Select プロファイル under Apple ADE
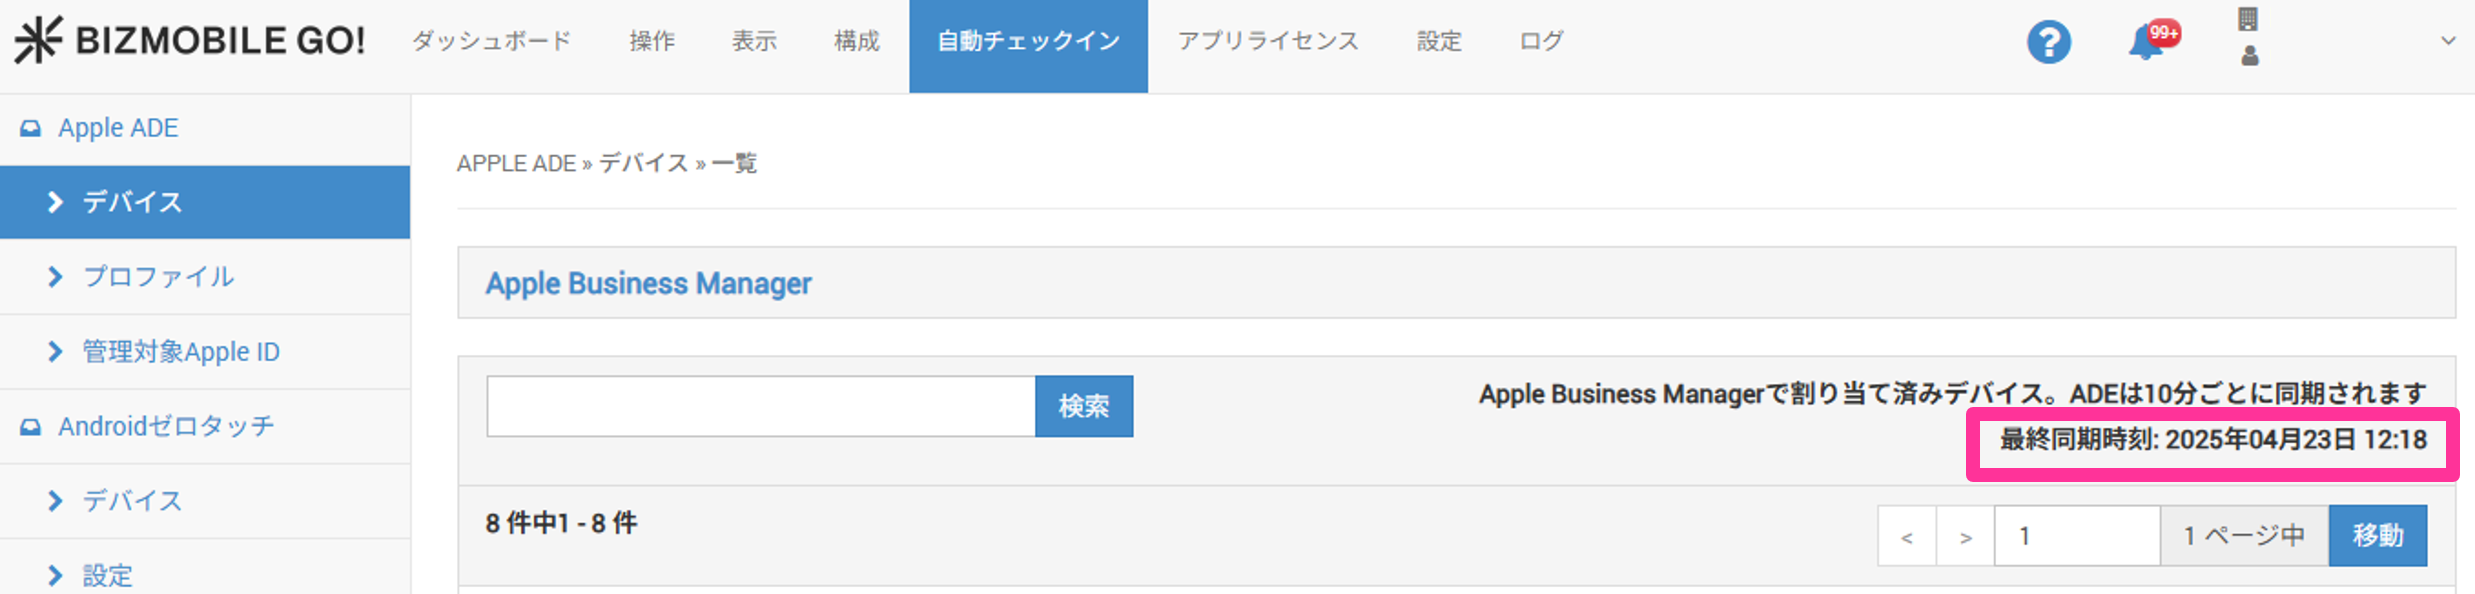The width and height of the screenshot is (2475, 594). [x=158, y=277]
